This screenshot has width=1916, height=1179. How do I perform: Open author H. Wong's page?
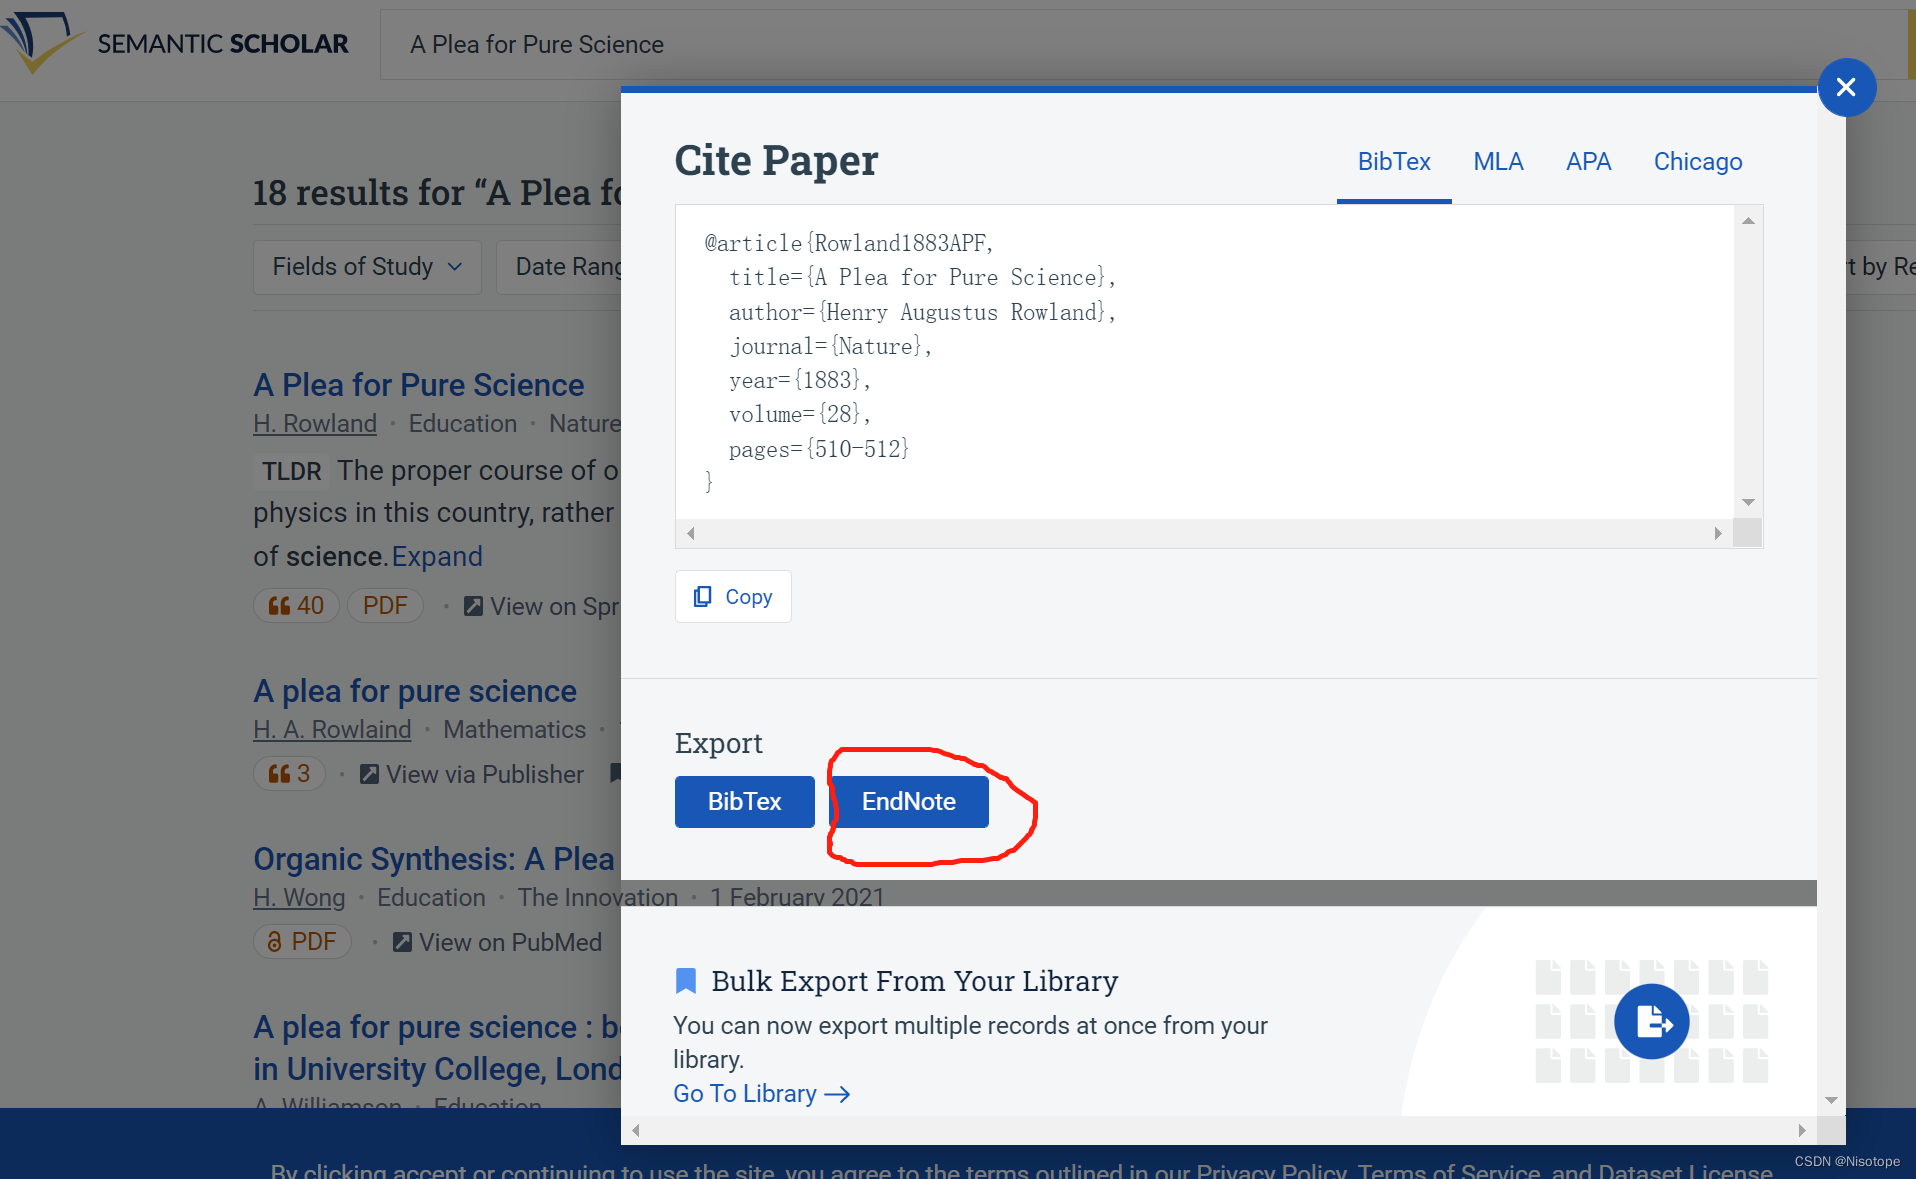point(299,898)
